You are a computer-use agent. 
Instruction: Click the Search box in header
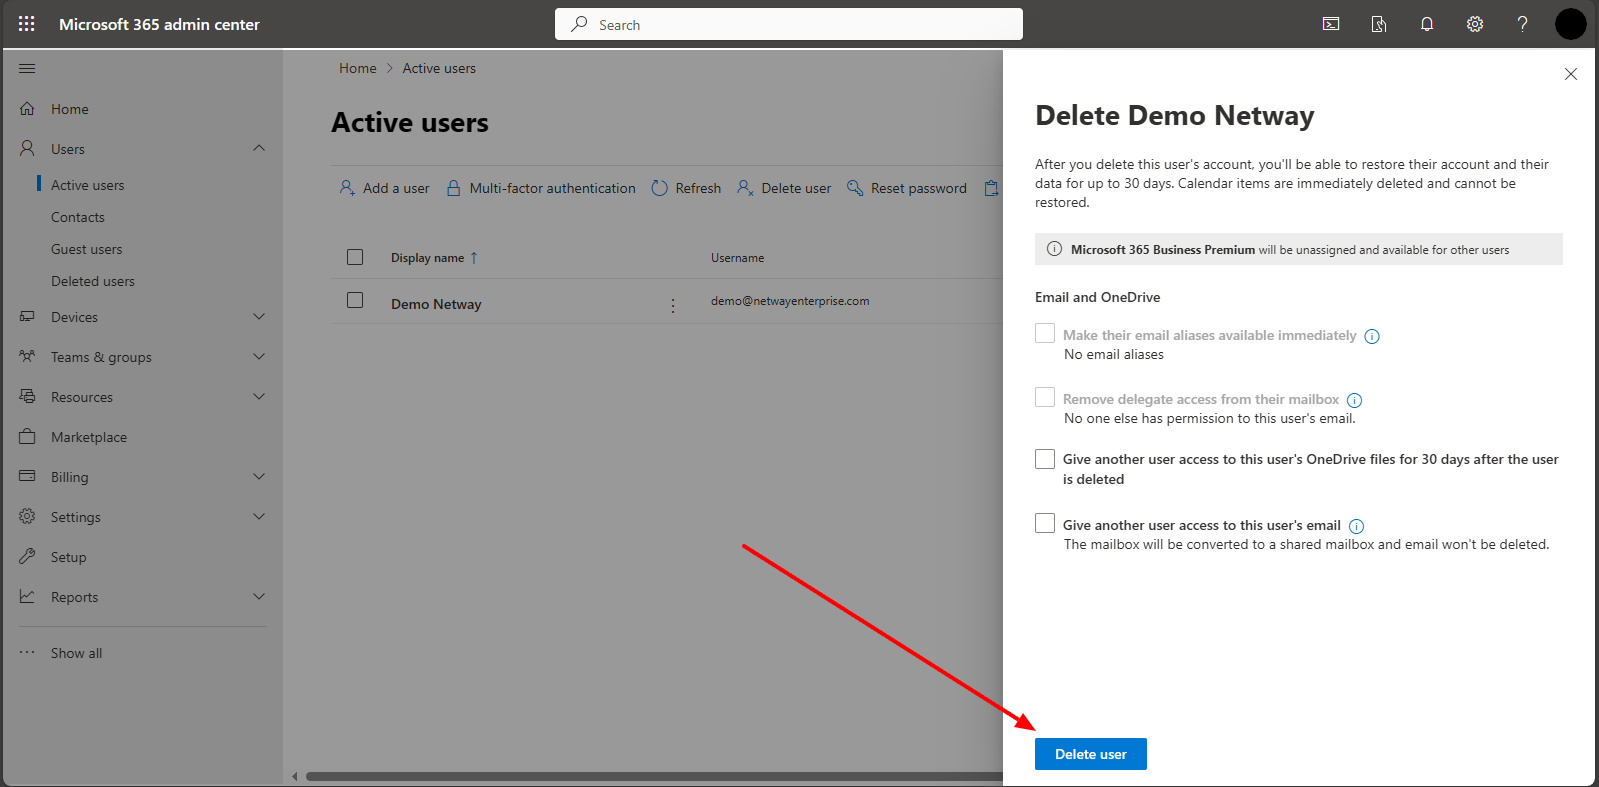click(789, 24)
